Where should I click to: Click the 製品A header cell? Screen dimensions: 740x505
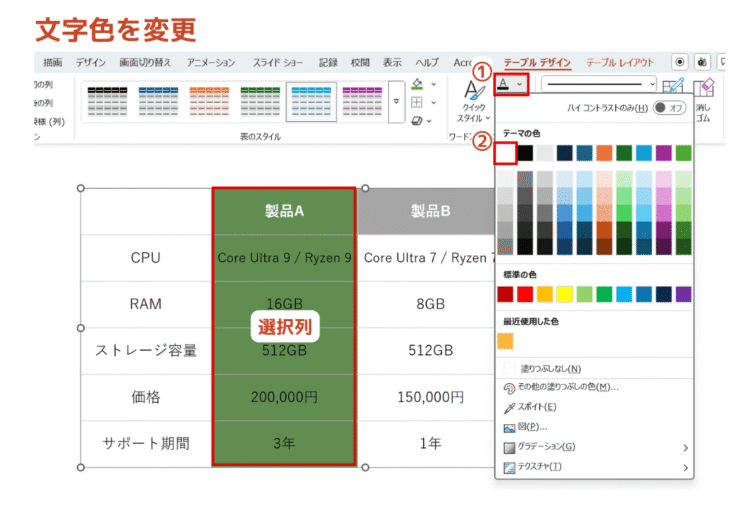(x=284, y=211)
